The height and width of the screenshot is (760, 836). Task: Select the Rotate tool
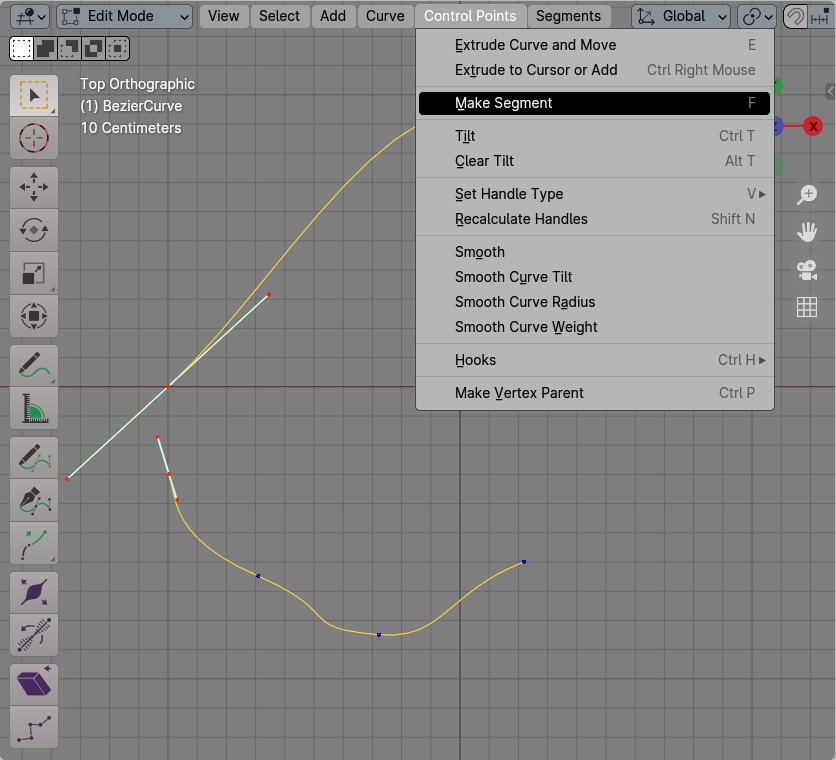click(34, 230)
